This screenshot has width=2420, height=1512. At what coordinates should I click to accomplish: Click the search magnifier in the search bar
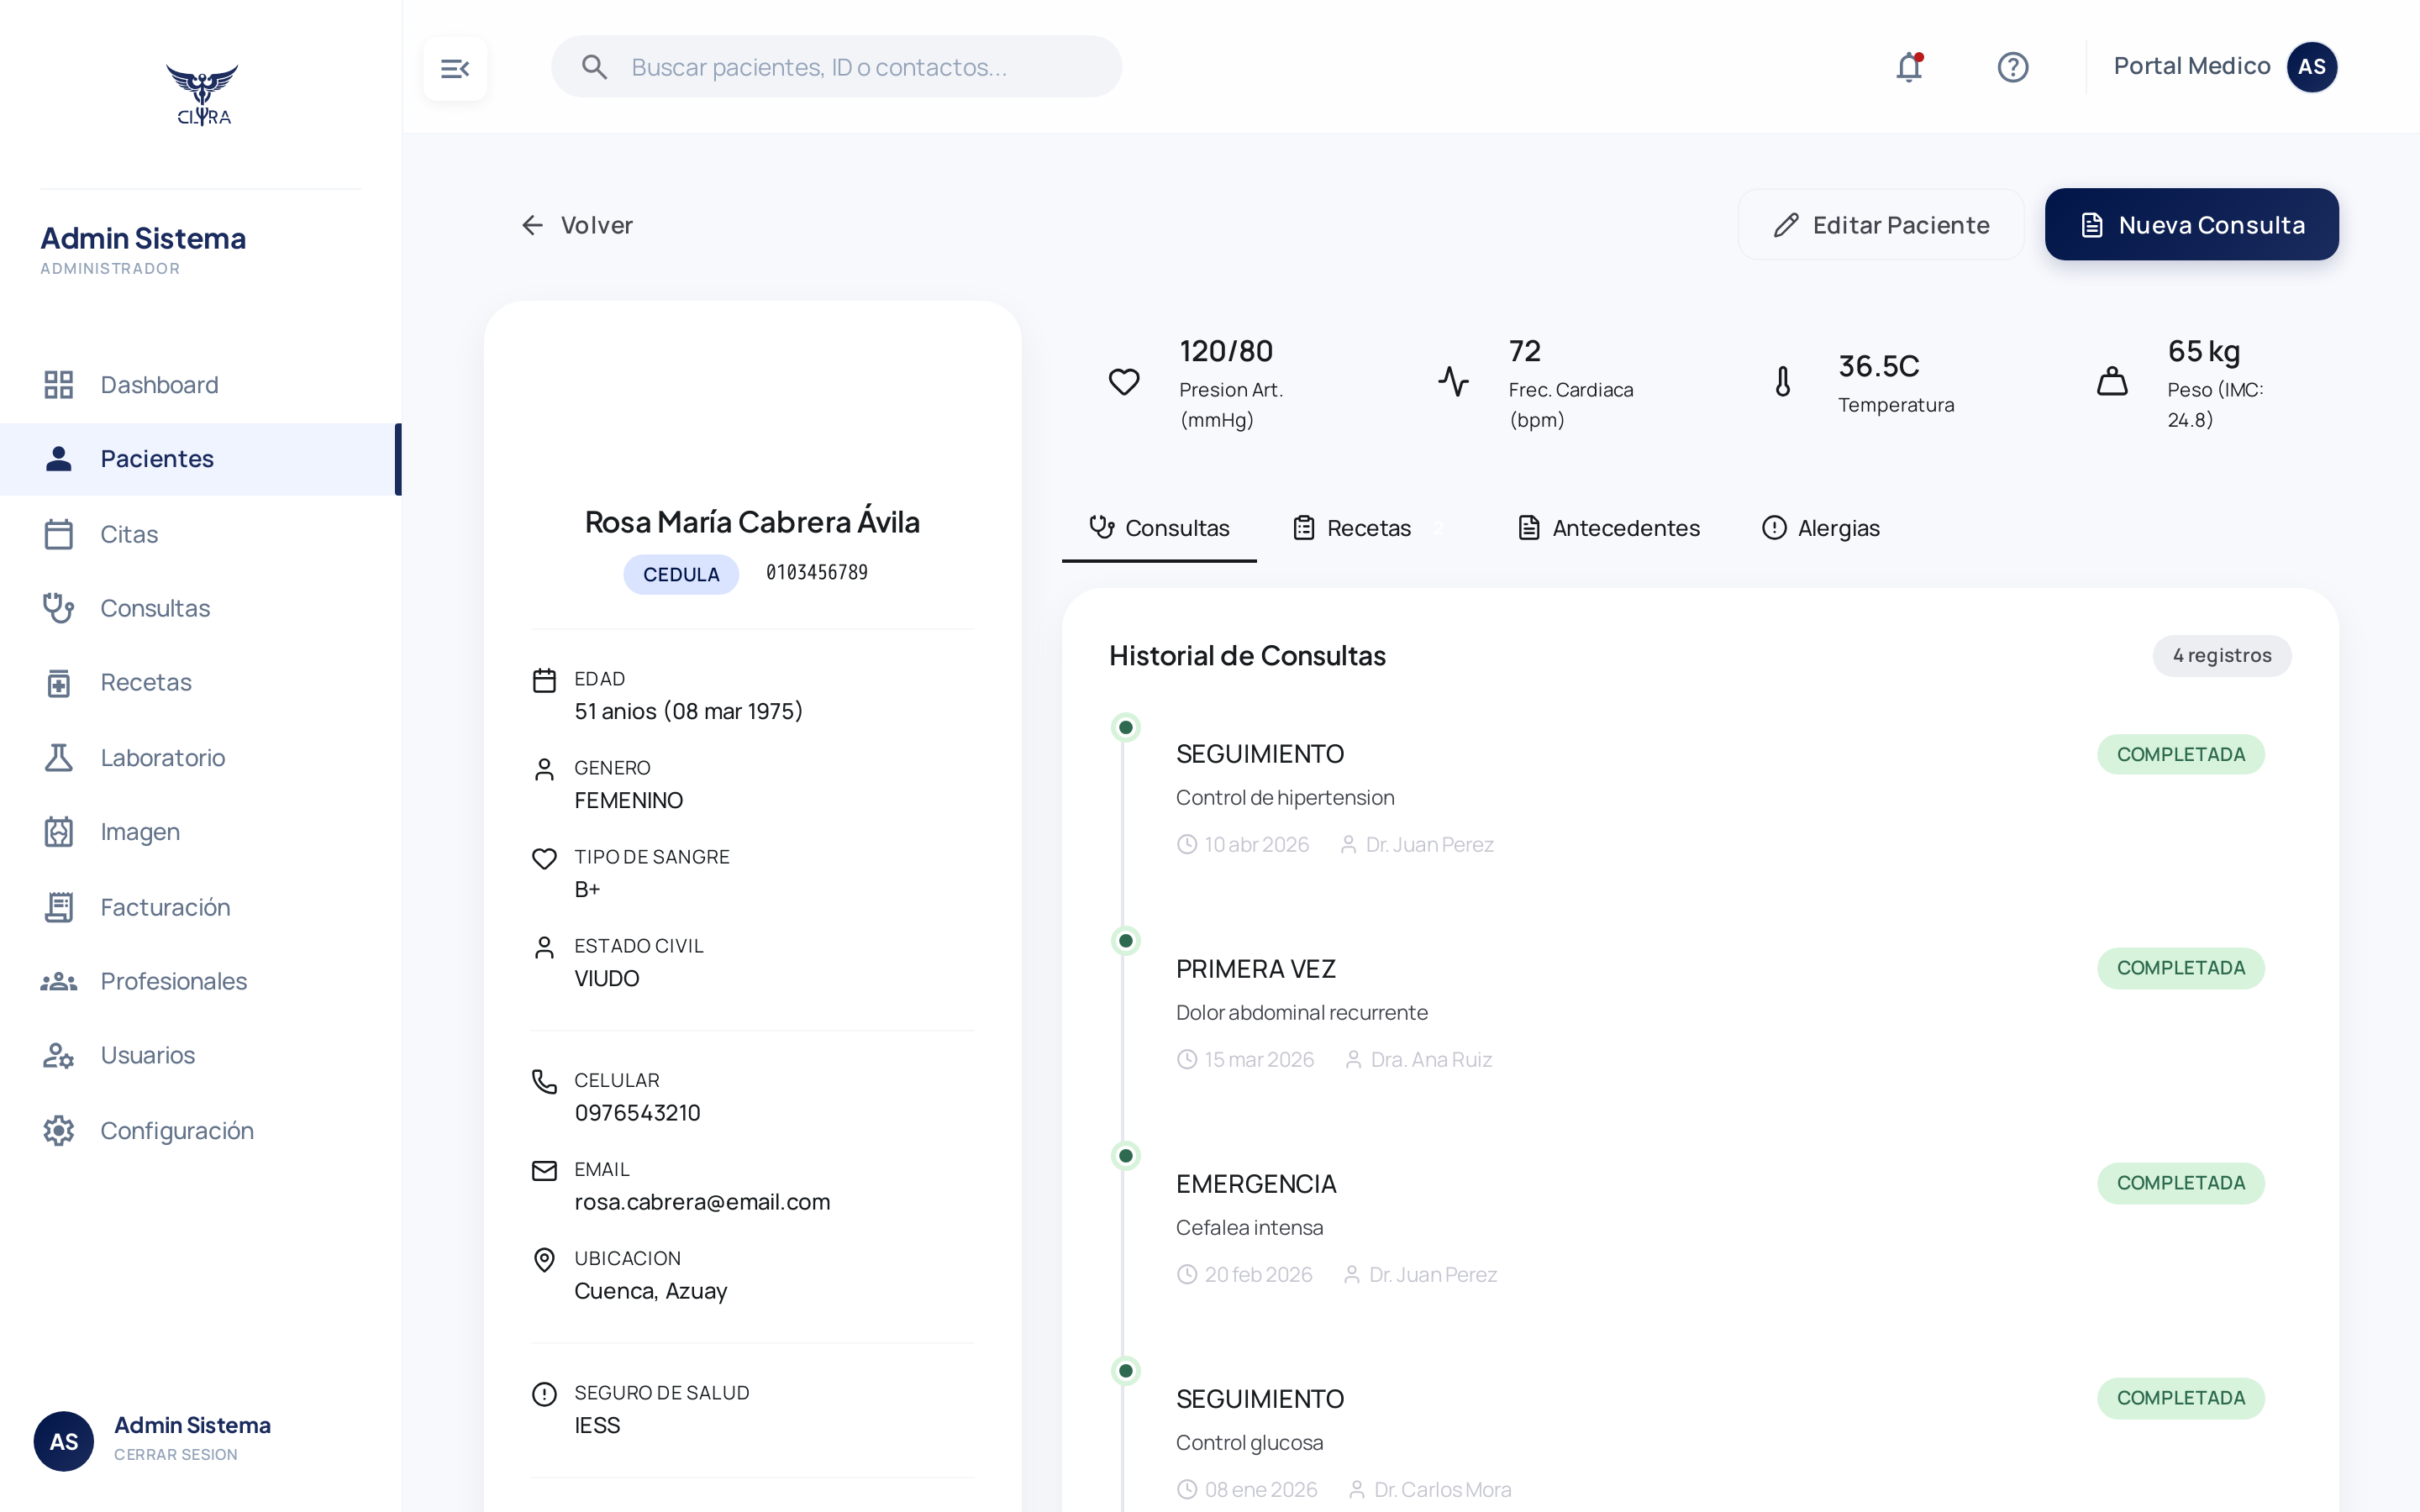(x=595, y=67)
